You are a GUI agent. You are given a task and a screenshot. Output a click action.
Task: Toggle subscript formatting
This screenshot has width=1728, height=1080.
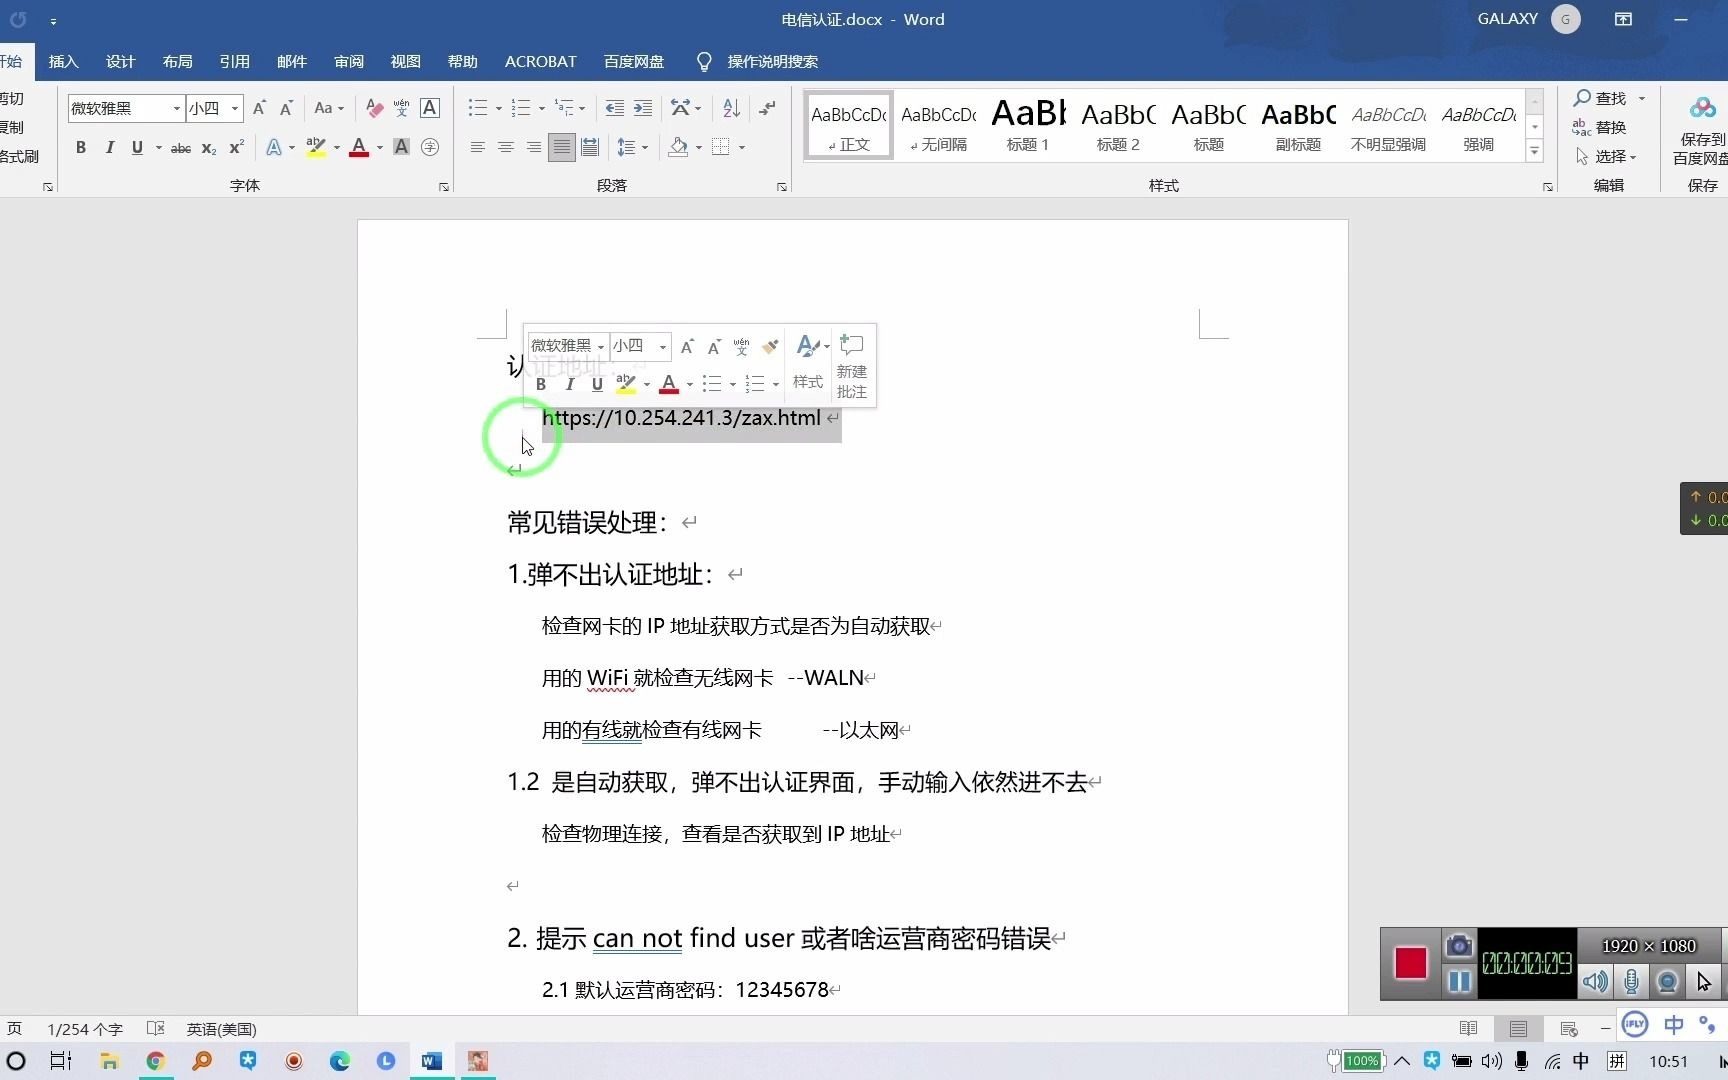tap(209, 148)
